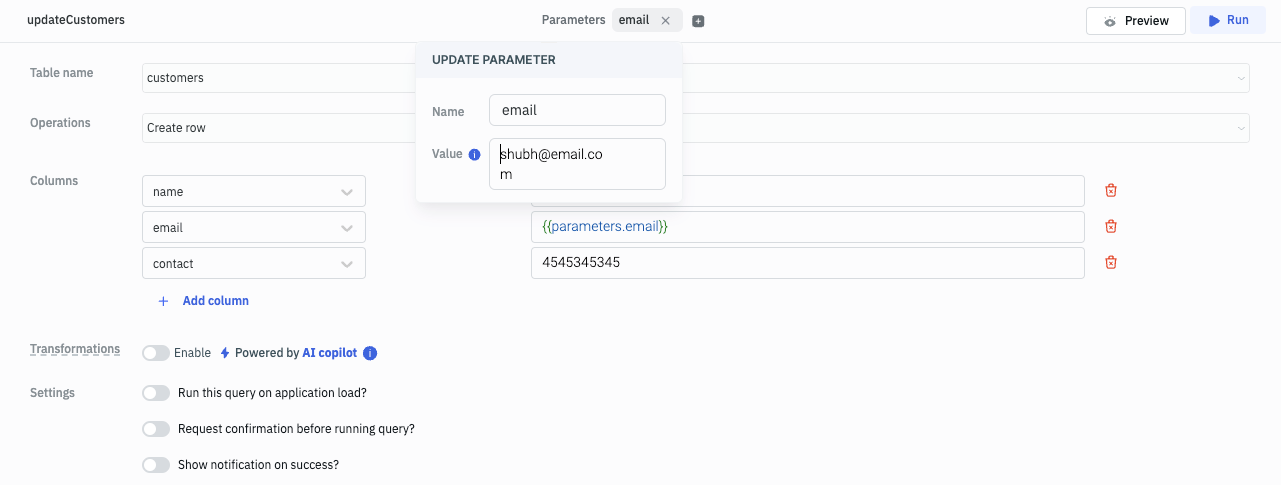Click the plus icon beside Add column

[x=163, y=301]
